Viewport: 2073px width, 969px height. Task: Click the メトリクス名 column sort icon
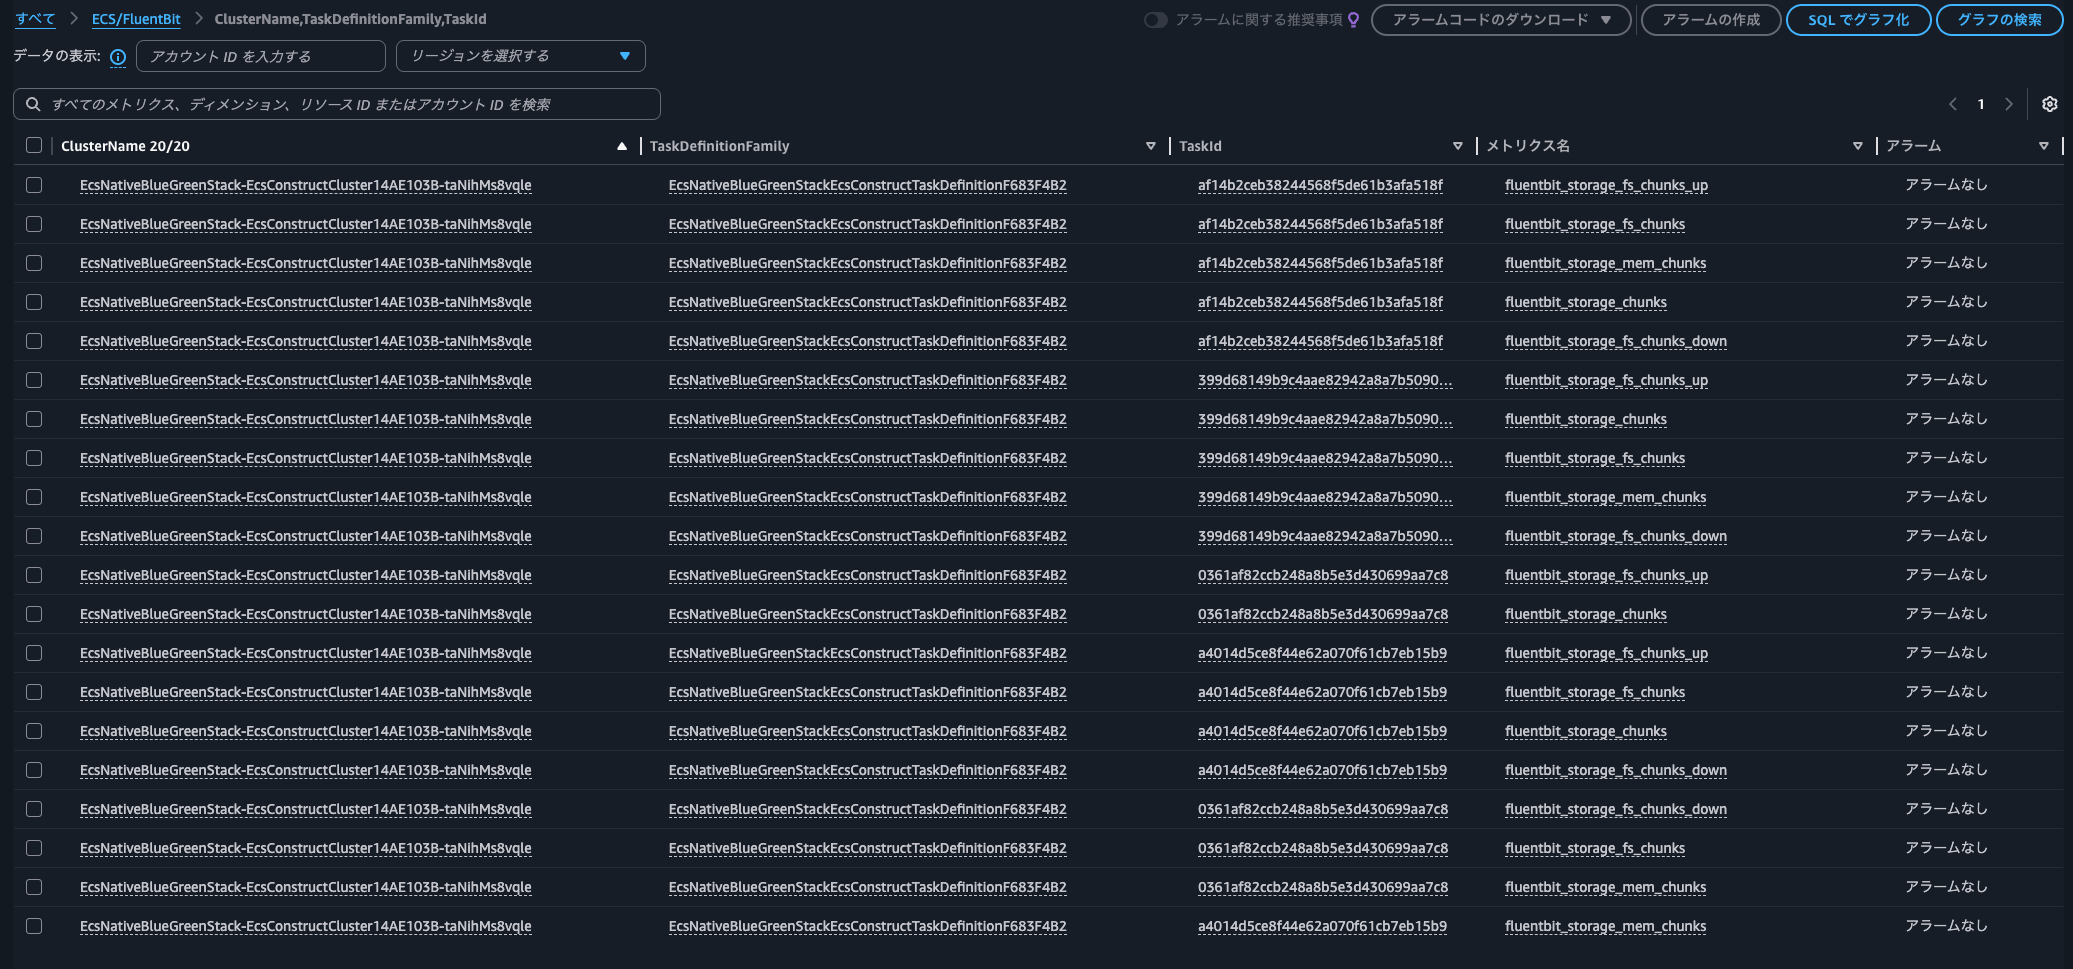coord(1857,146)
